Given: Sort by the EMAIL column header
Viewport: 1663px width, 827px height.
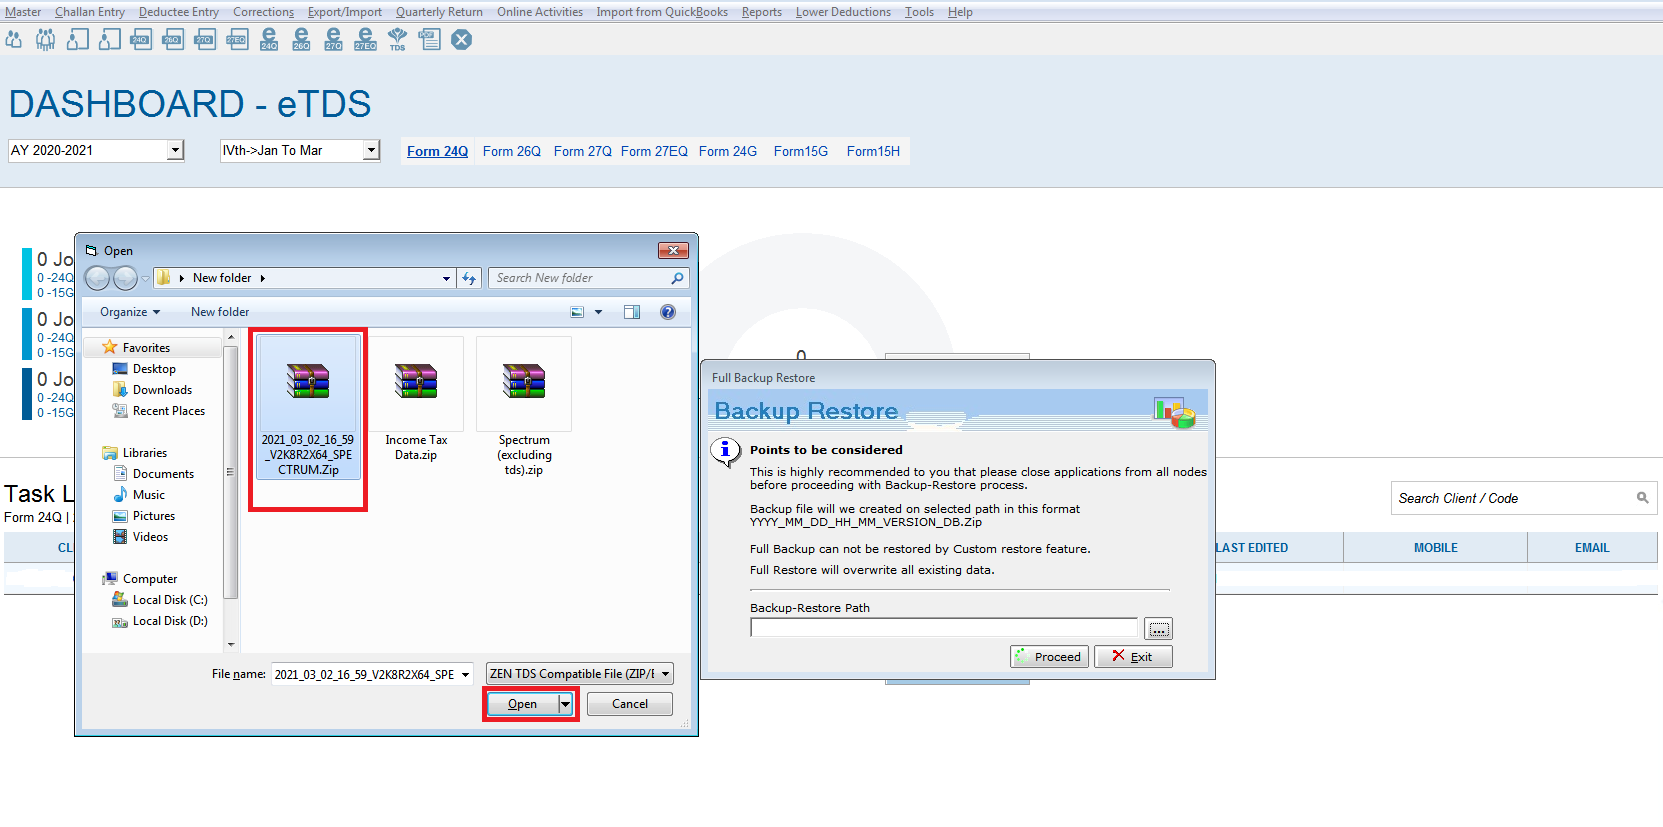Looking at the screenshot, I should pos(1592,548).
